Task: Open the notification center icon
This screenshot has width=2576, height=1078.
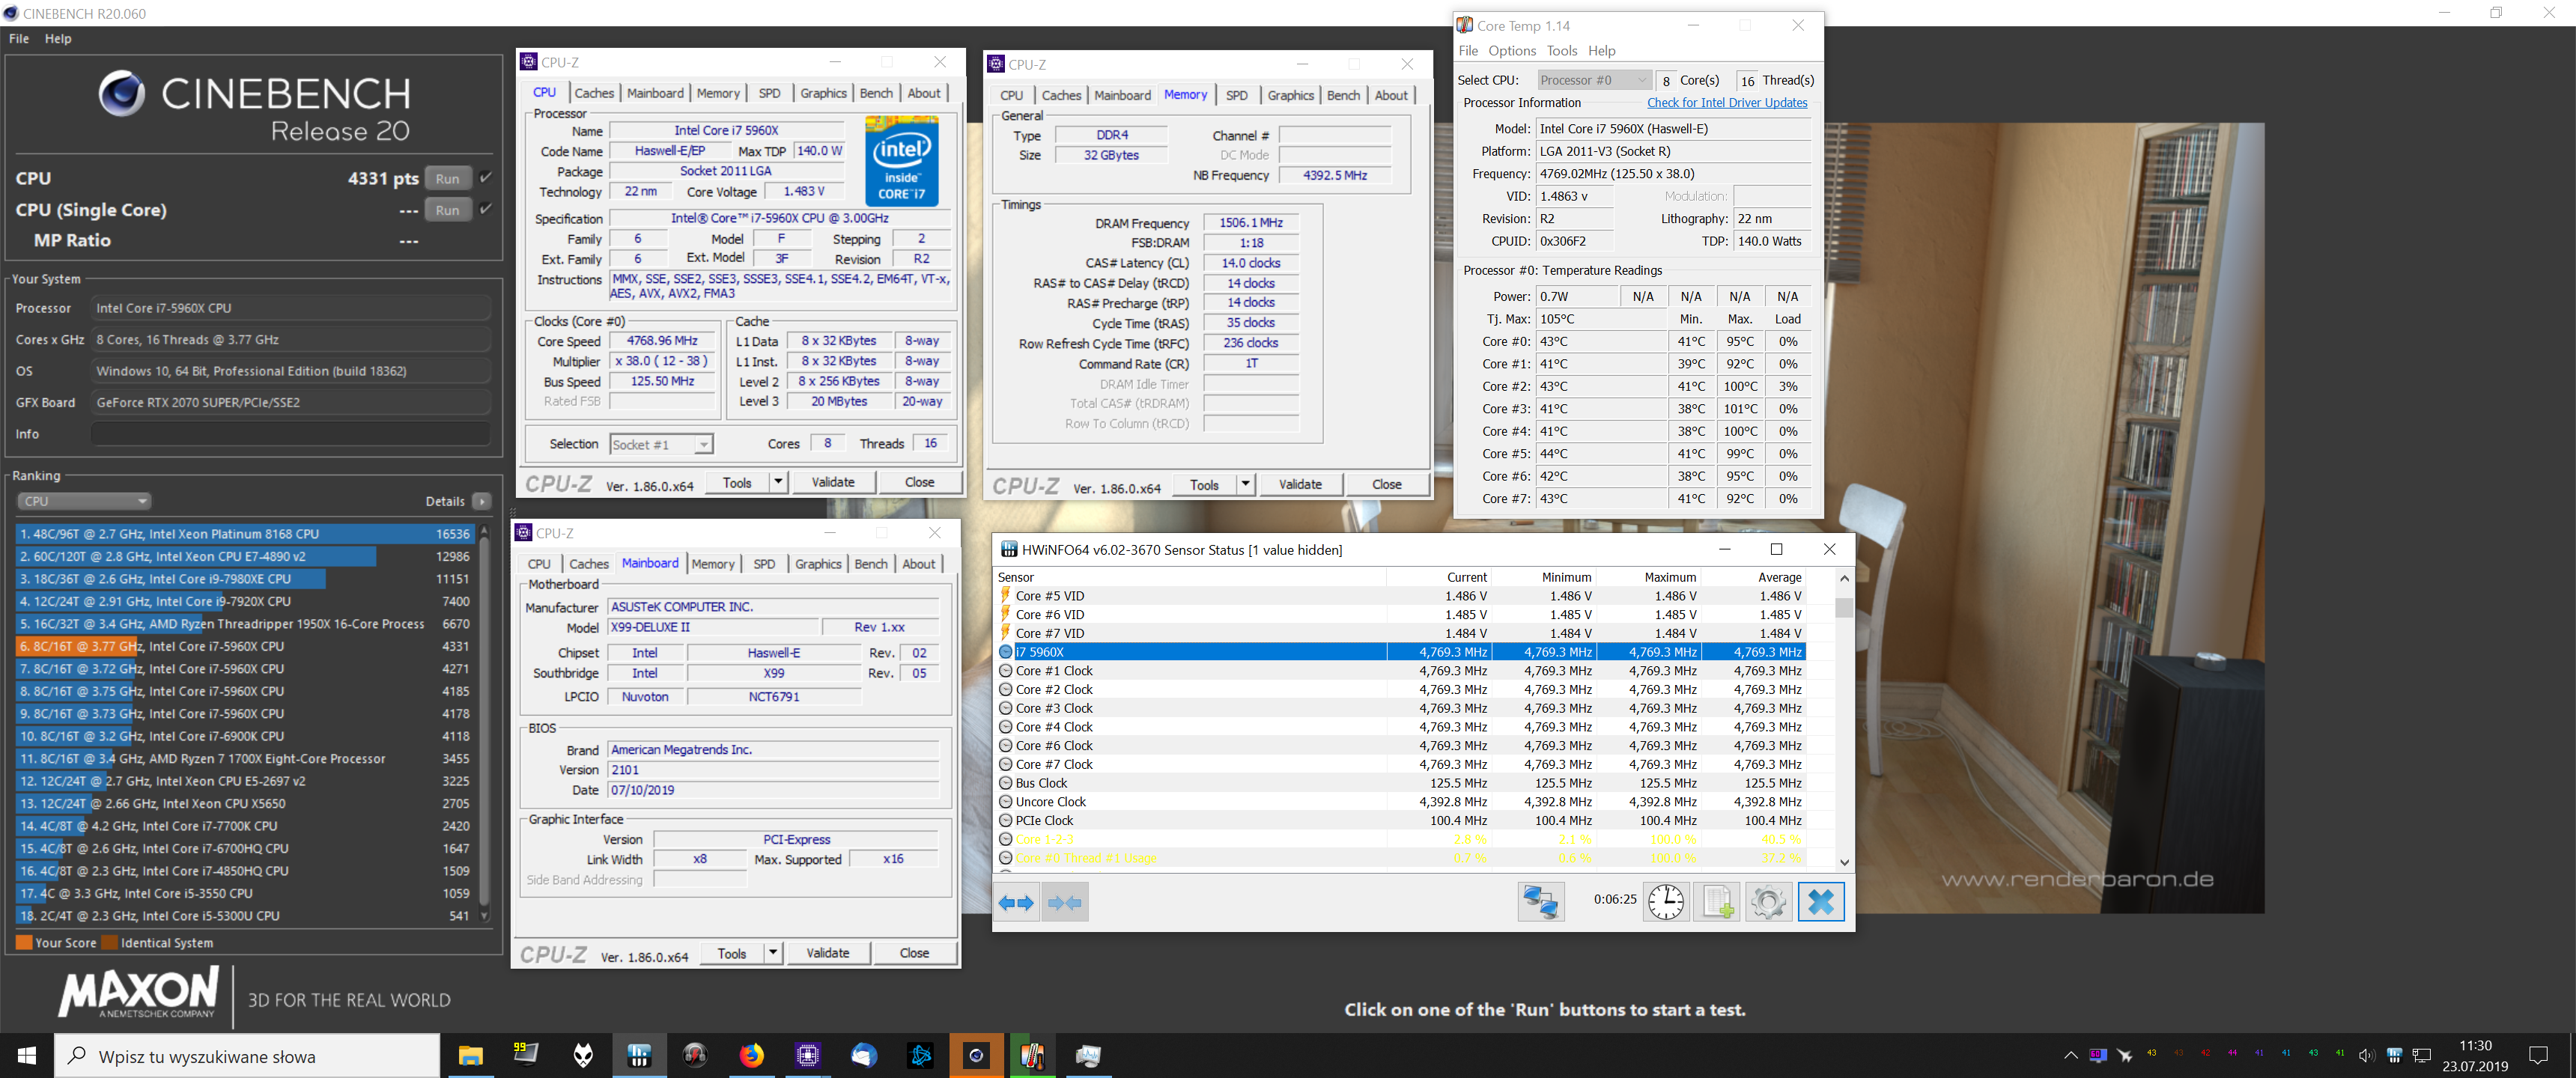Action: click(x=2538, y=1055)
